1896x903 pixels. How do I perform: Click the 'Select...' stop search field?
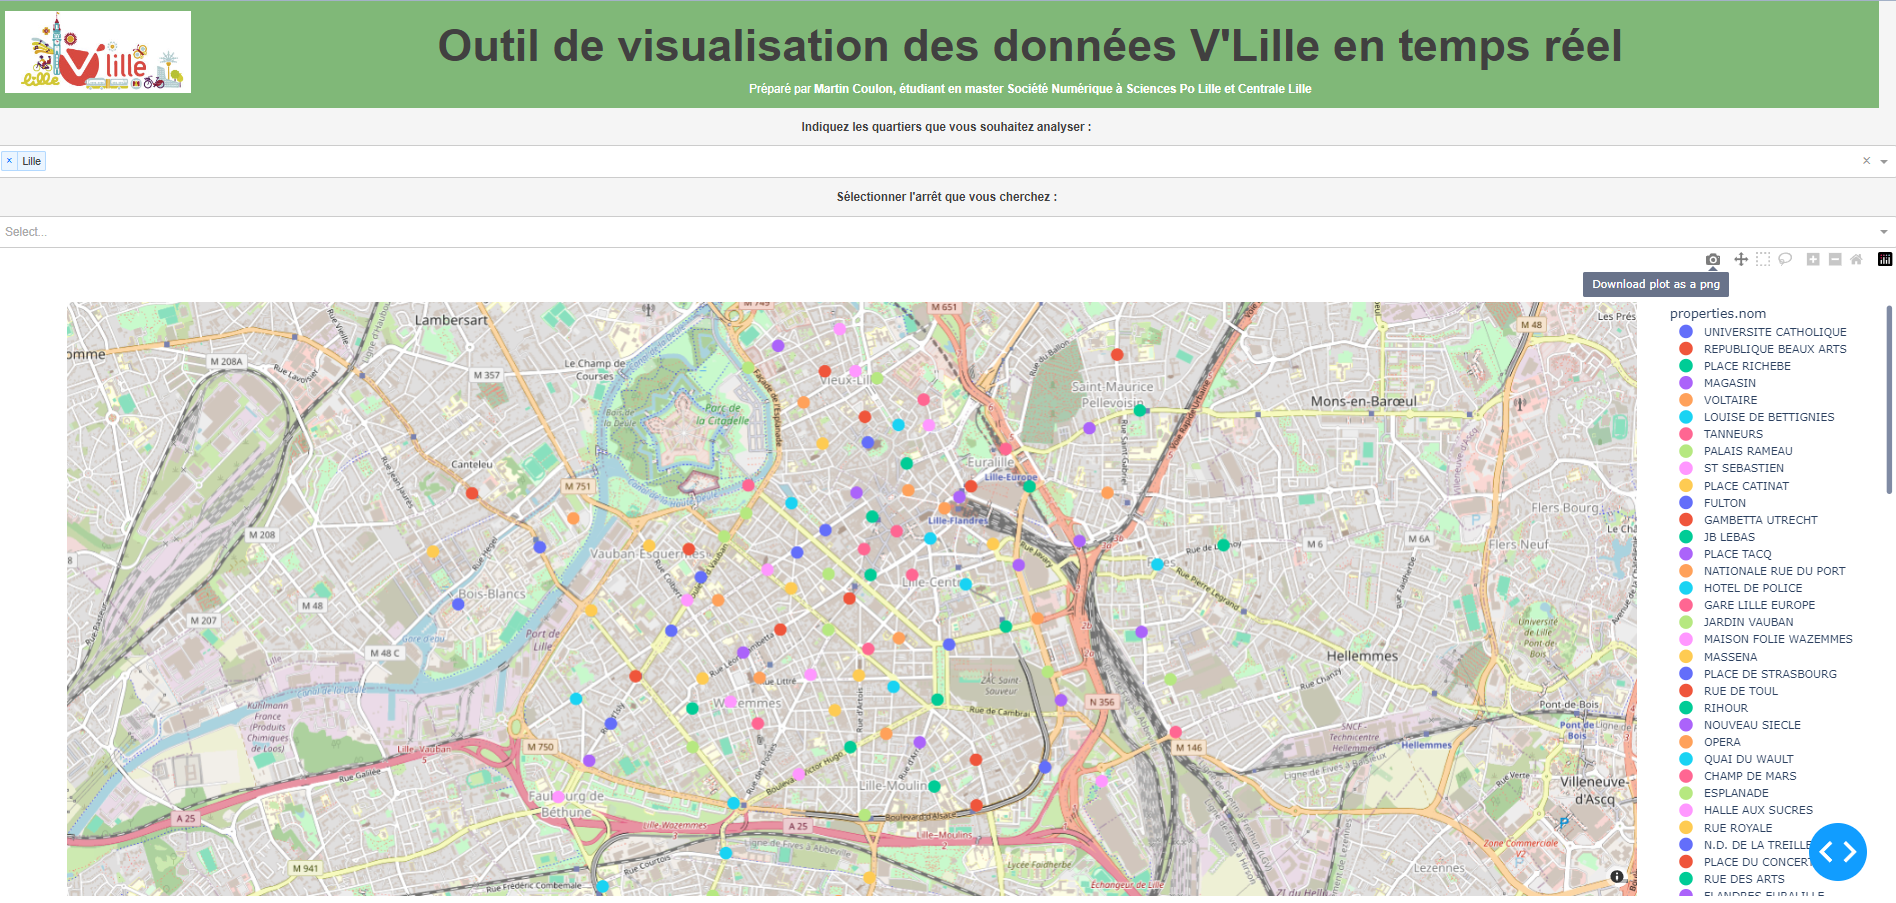(x=936, y=232)
